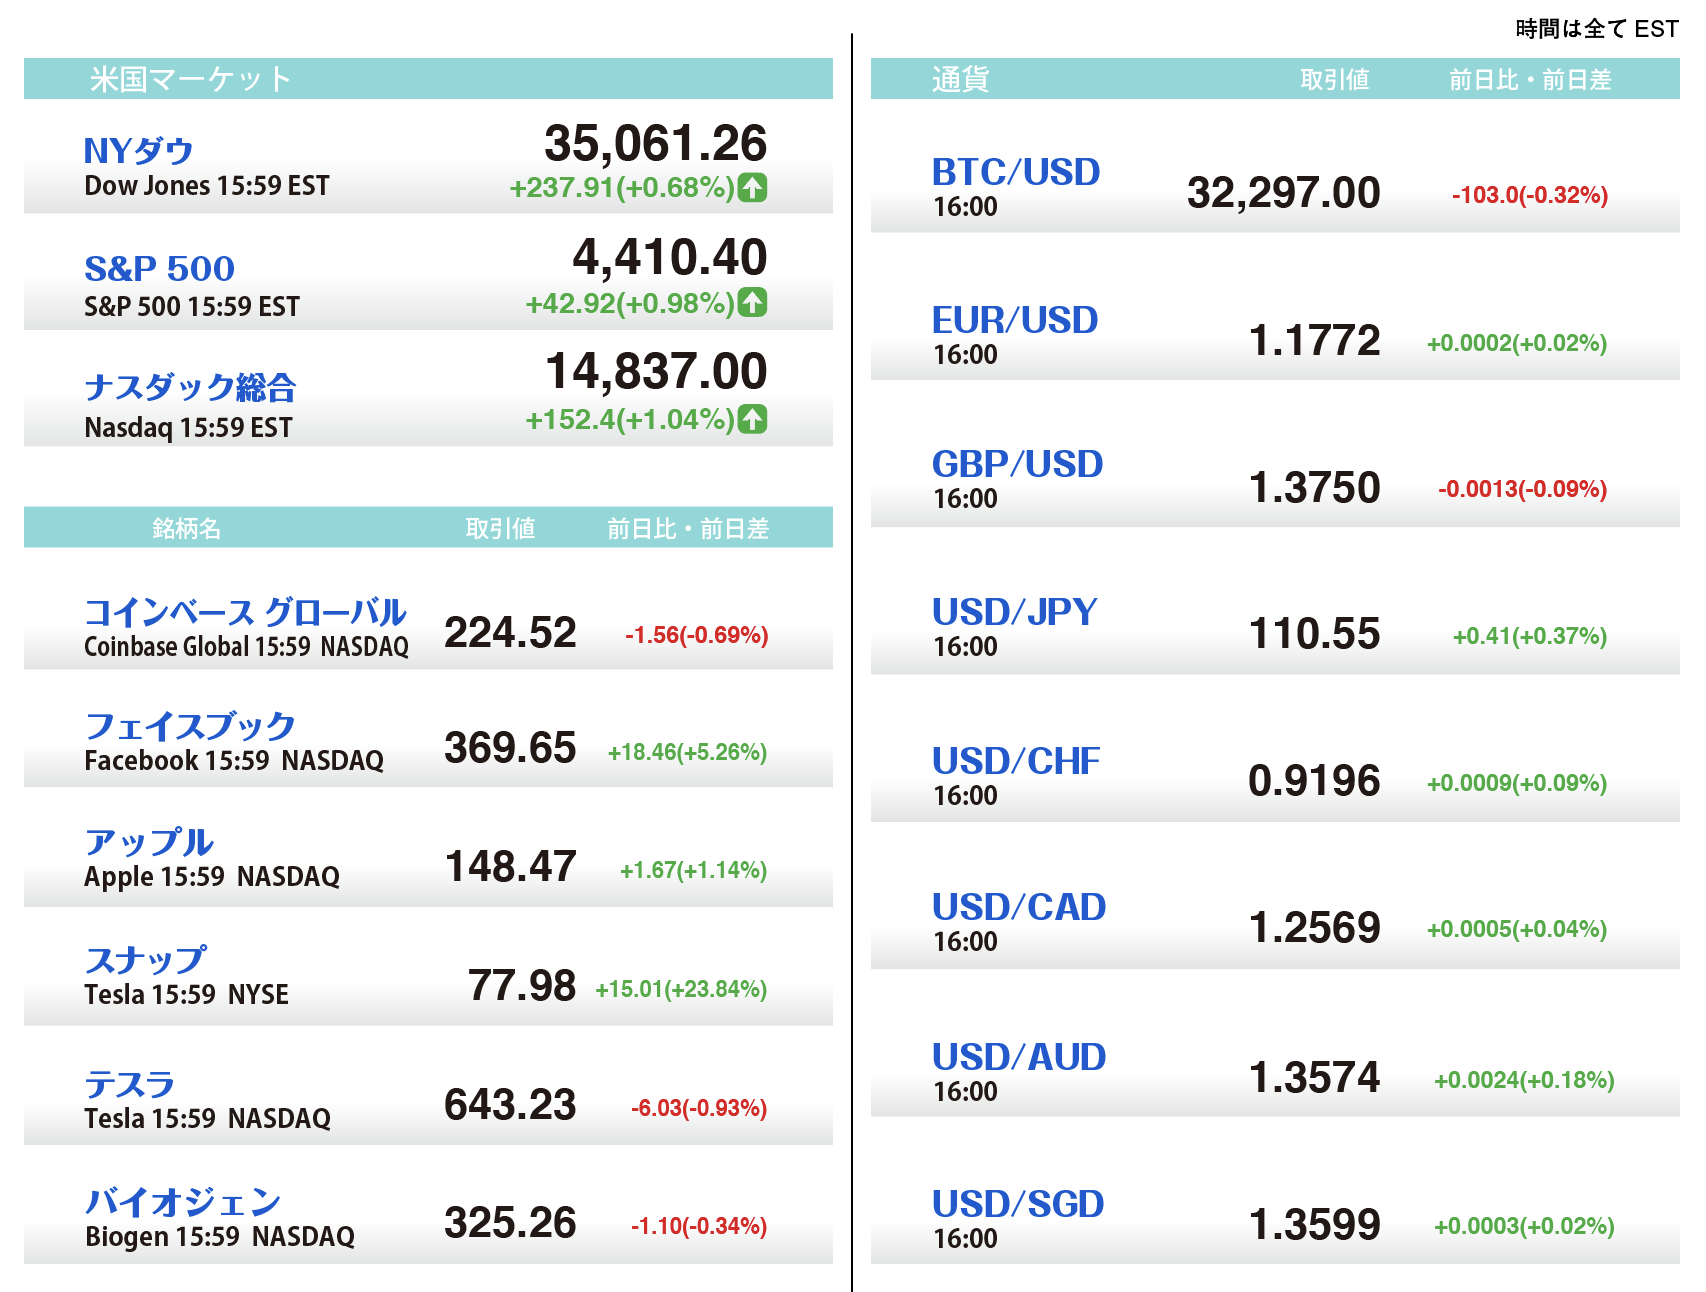Click the green up arrow beside S&P 500 change

pyautogui.click(x=752, y=302)
